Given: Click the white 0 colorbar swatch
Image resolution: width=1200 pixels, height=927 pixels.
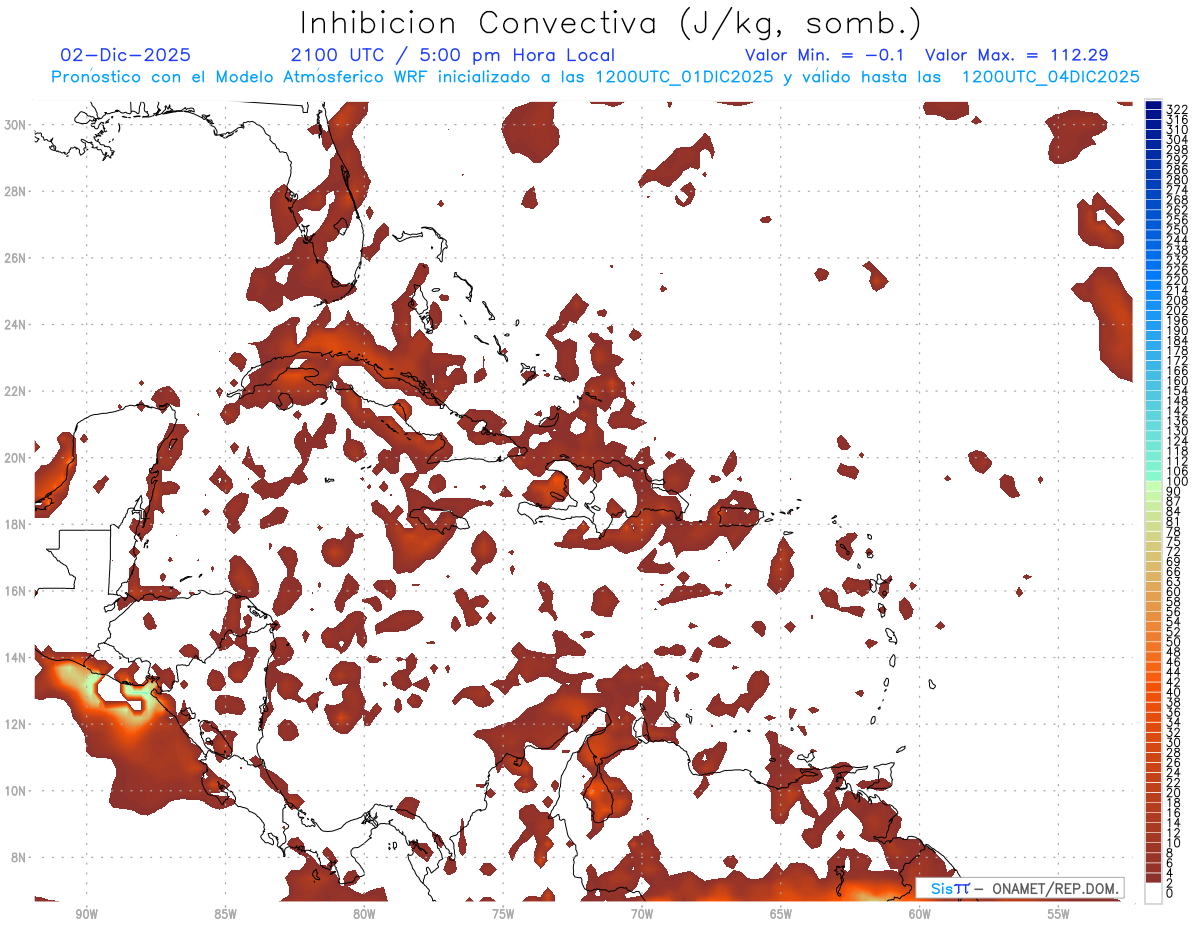Looking at the screenshot, I should [1153, 892].
